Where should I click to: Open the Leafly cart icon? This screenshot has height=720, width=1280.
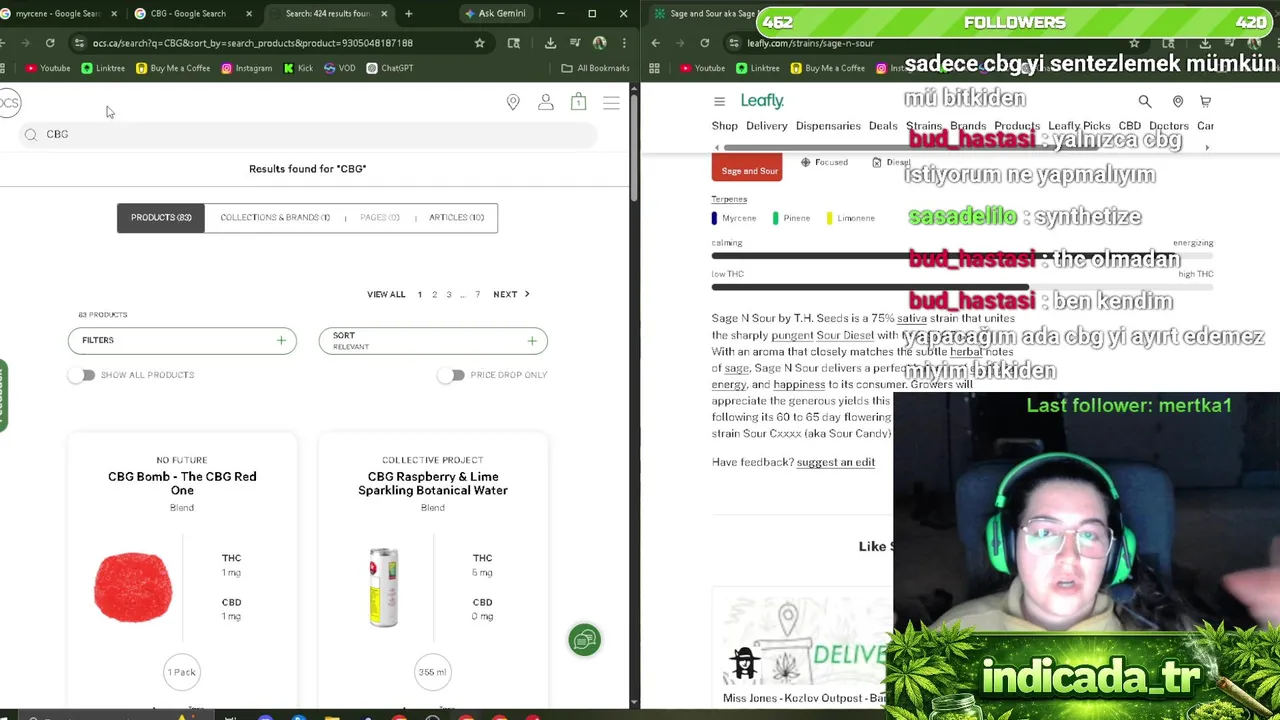[x=1205, y=101]
